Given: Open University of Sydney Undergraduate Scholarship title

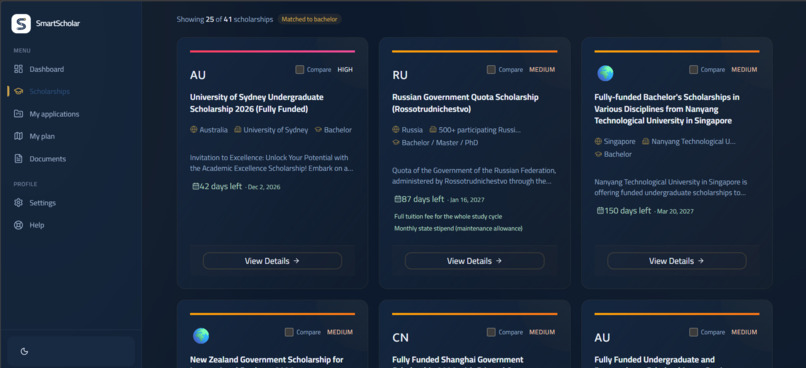Looking at the screenshot, I should point(257,103).
